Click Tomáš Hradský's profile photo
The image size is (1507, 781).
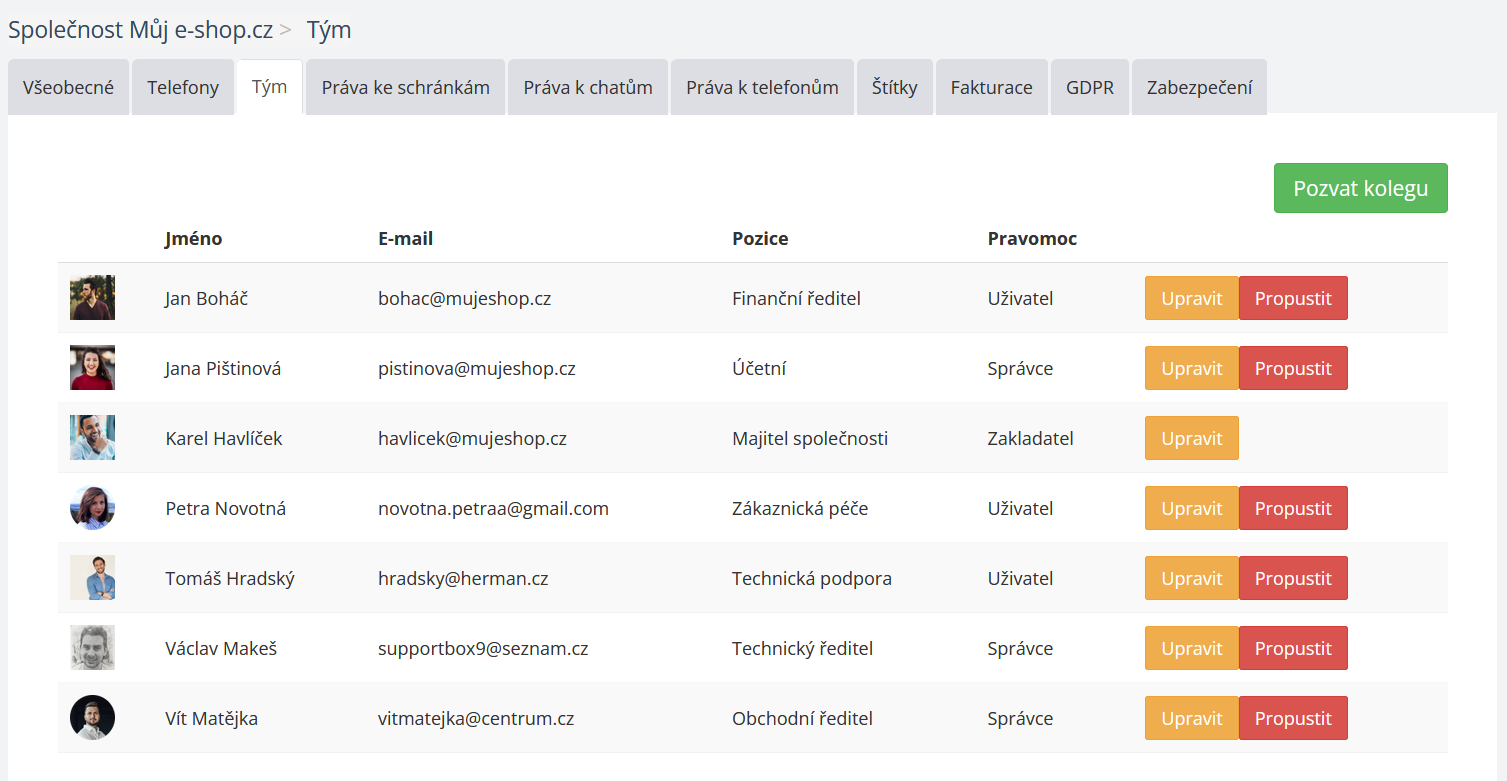92,578
